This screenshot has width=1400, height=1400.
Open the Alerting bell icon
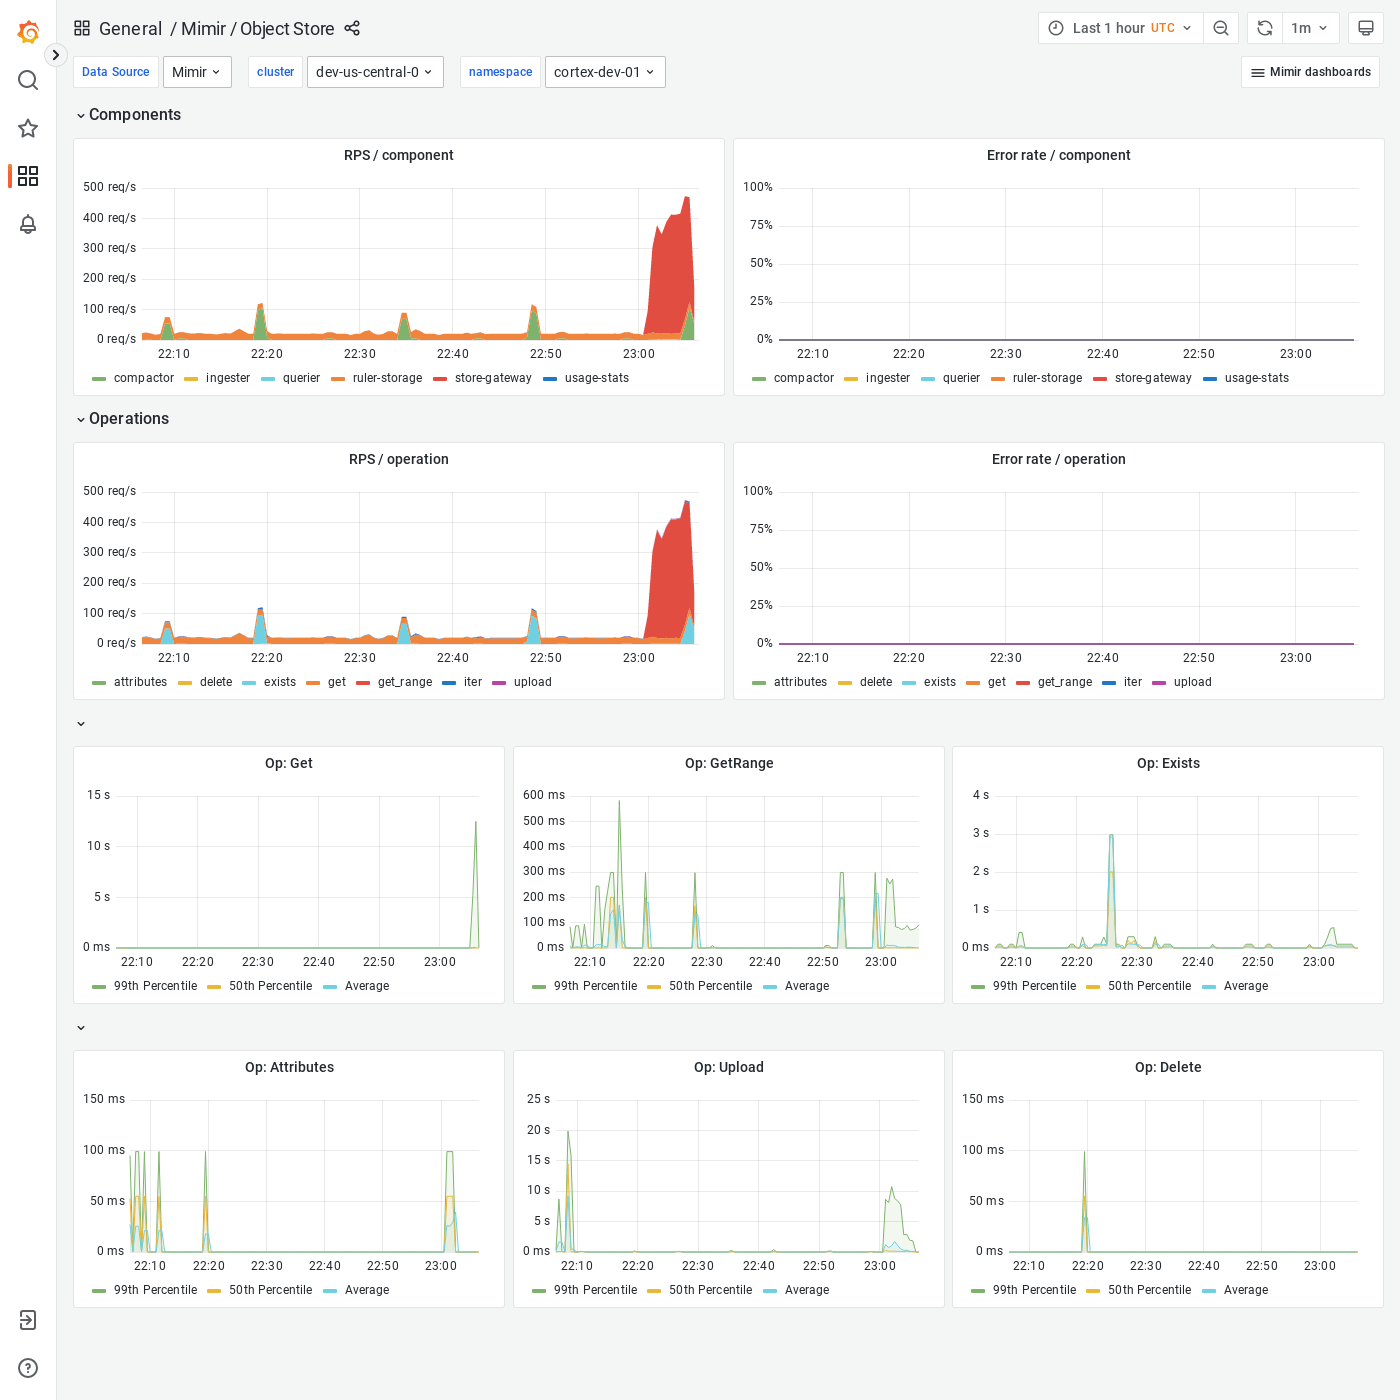point(28,224)
